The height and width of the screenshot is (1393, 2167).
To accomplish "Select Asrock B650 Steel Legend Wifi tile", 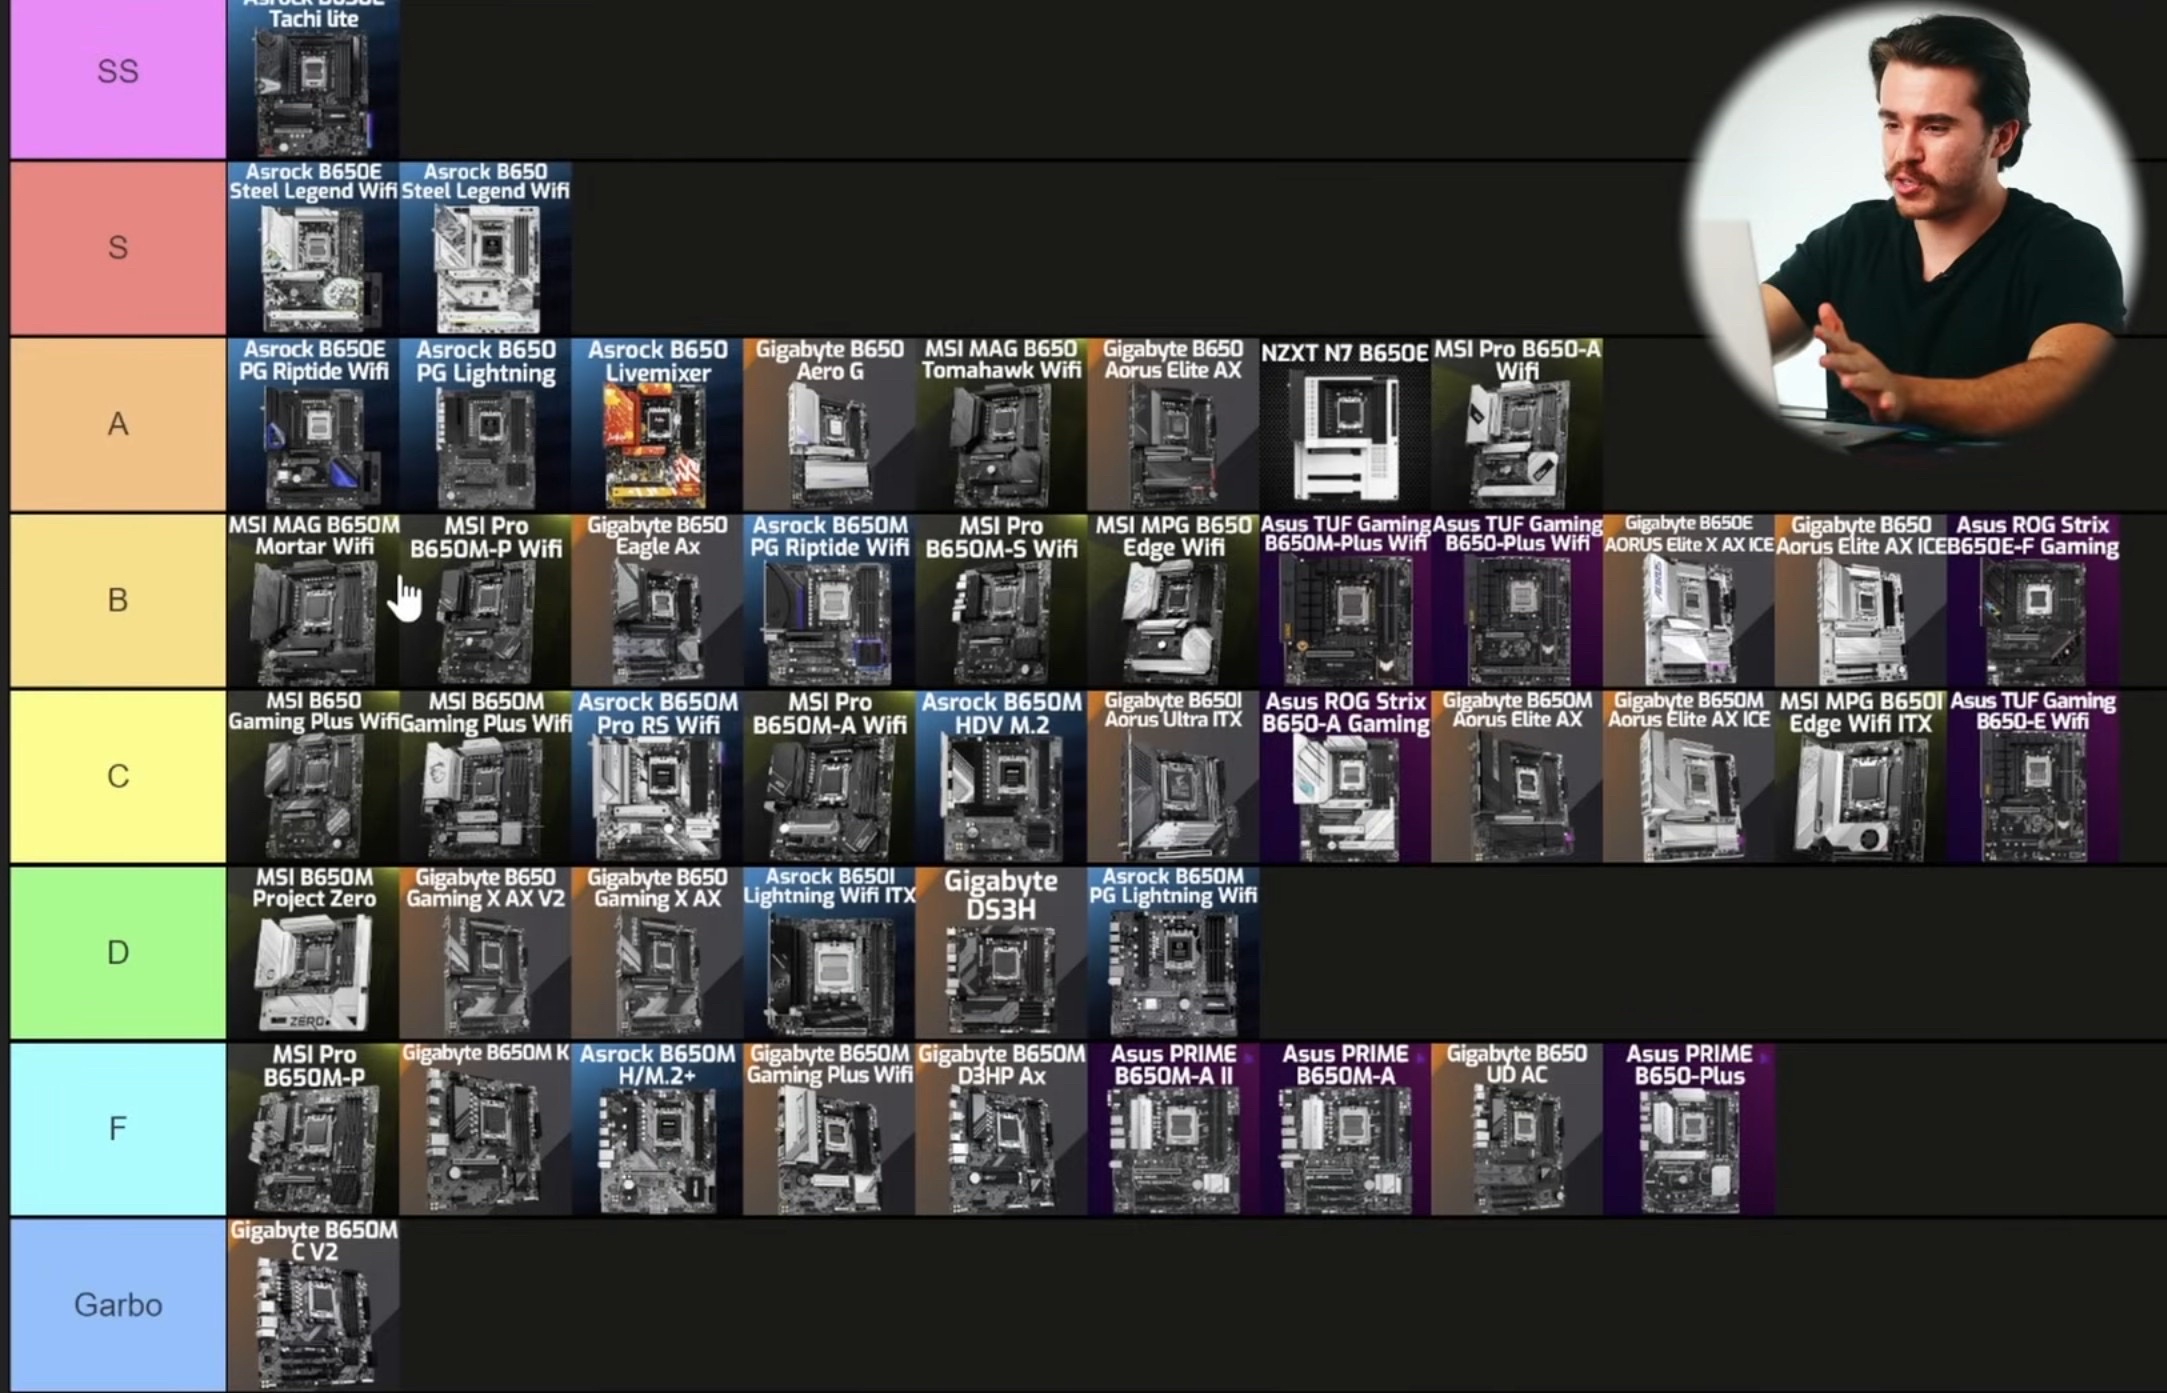I will tap(485, 247).
